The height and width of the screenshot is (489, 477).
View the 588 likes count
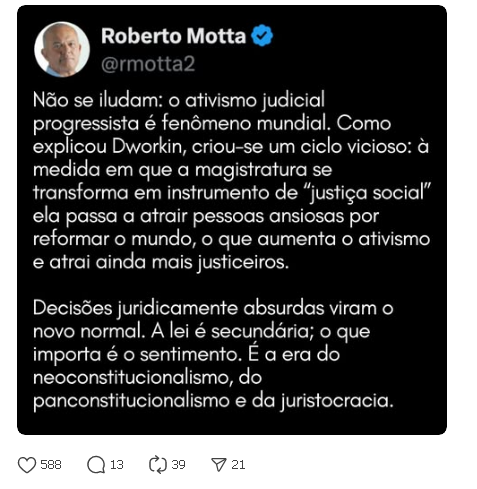[x=51, y=465]
